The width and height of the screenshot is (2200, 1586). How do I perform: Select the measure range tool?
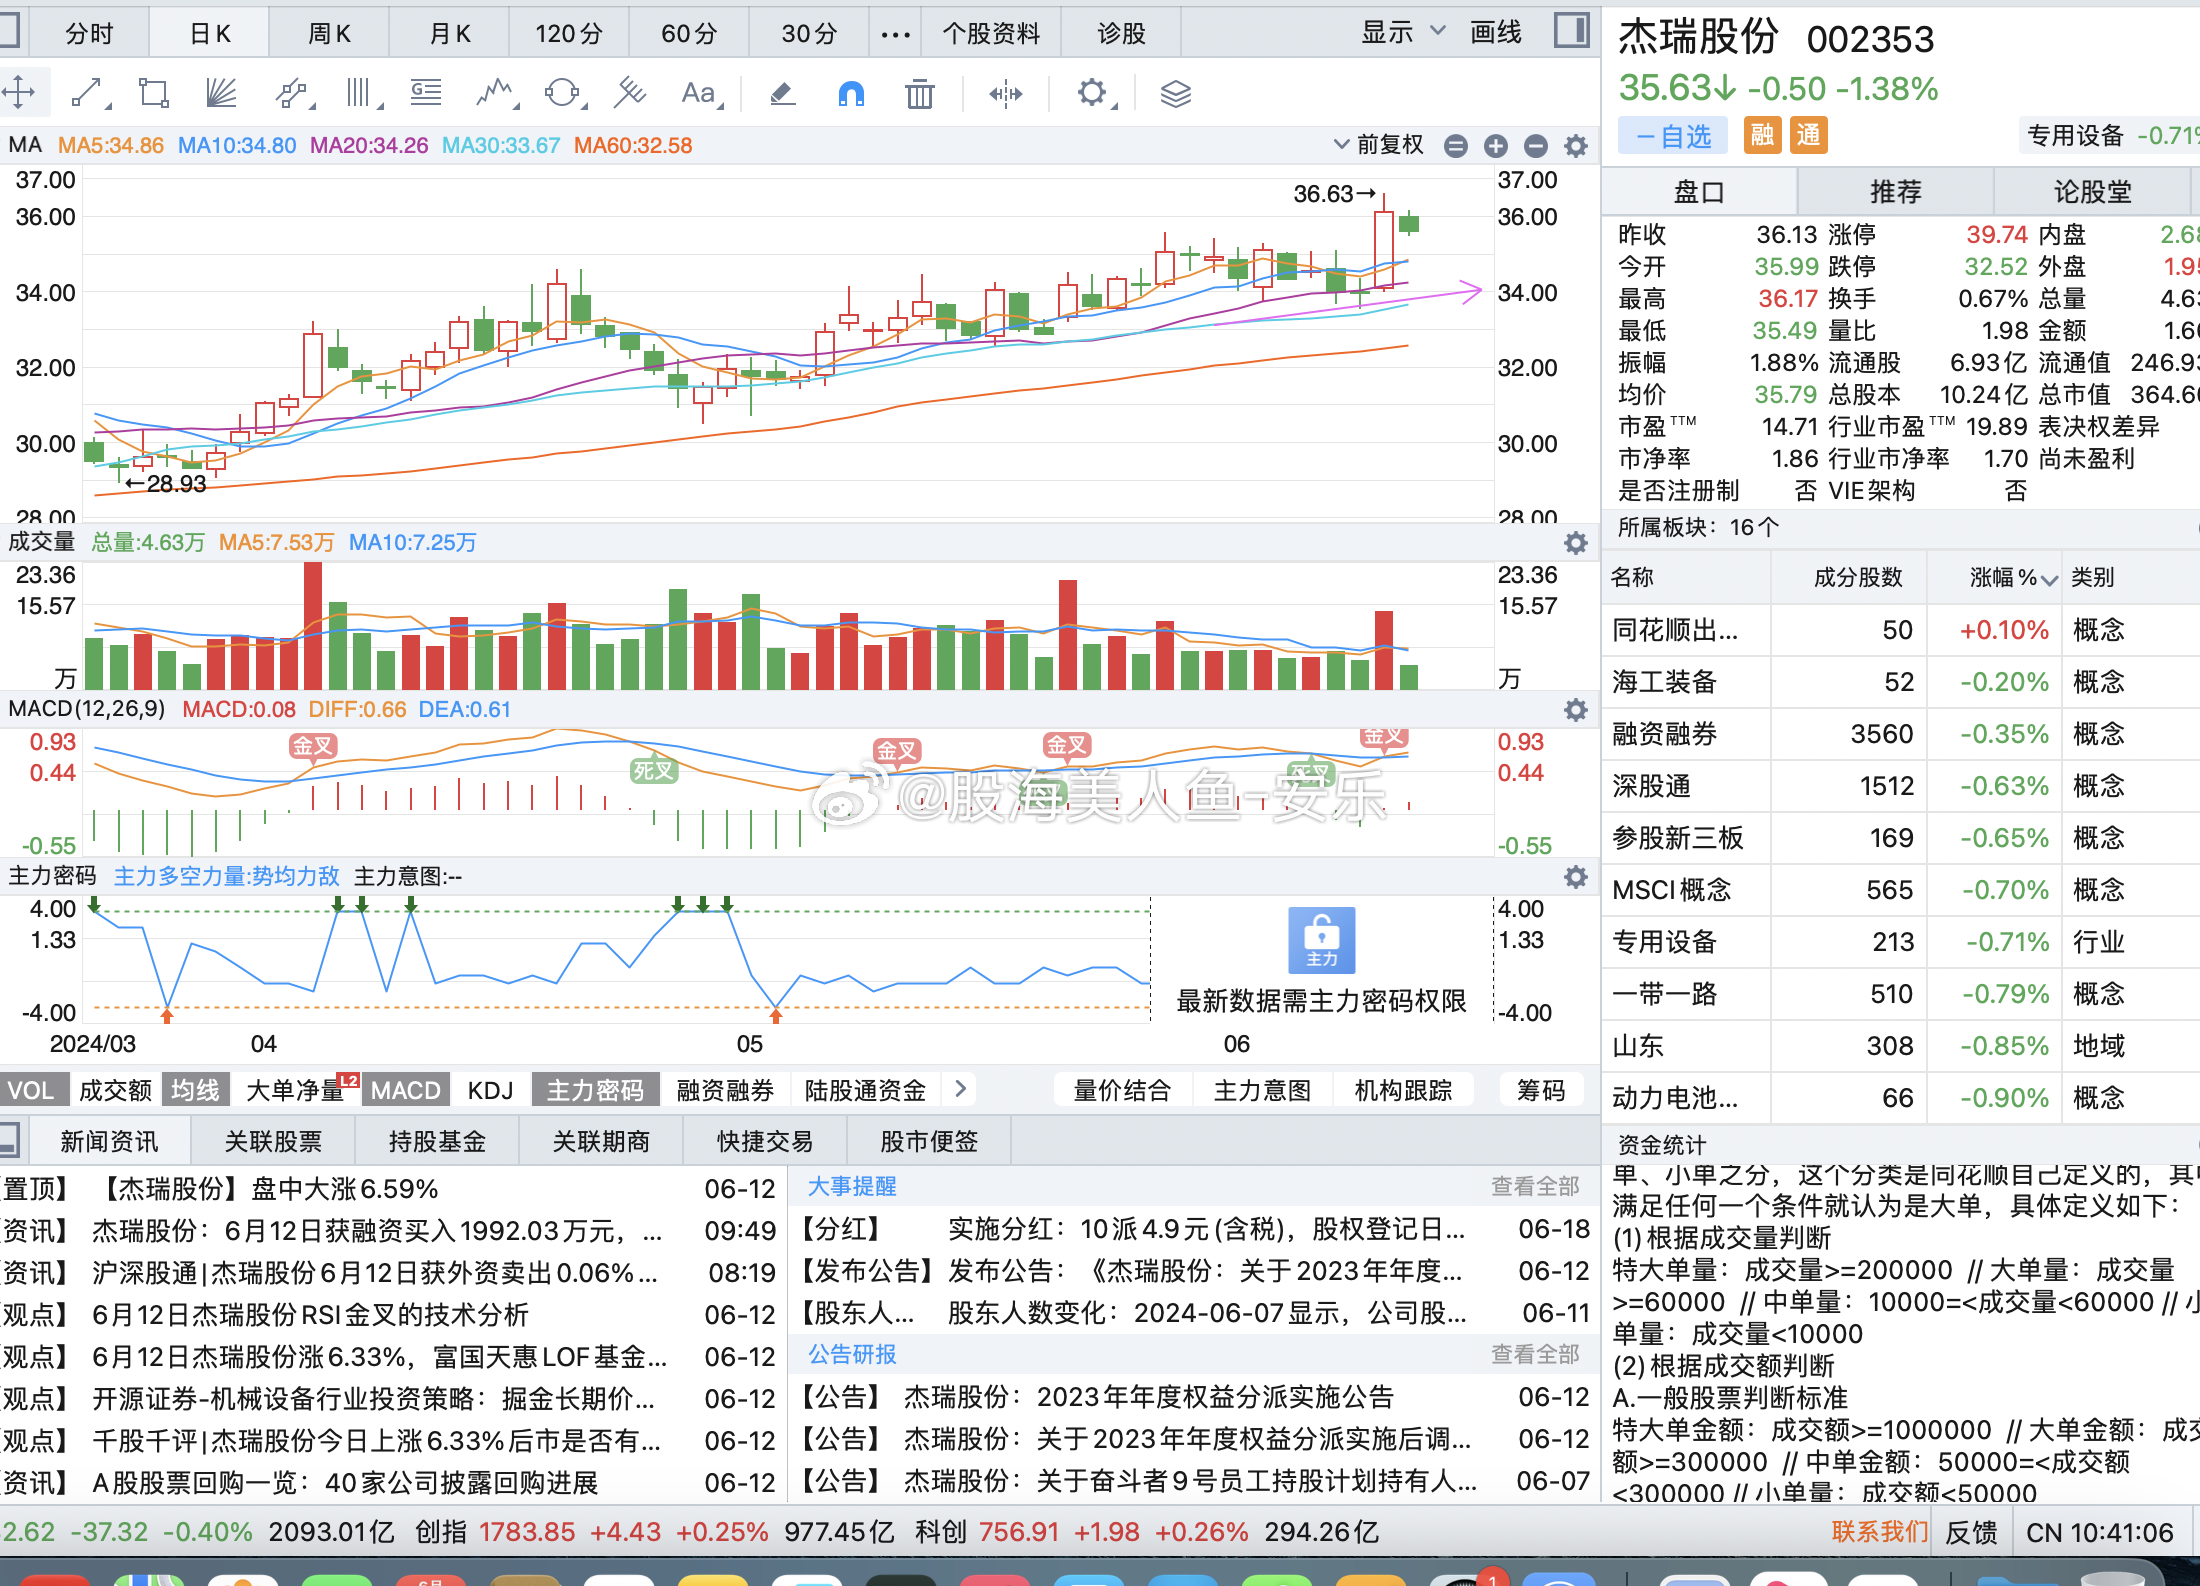coord(1006,93)
